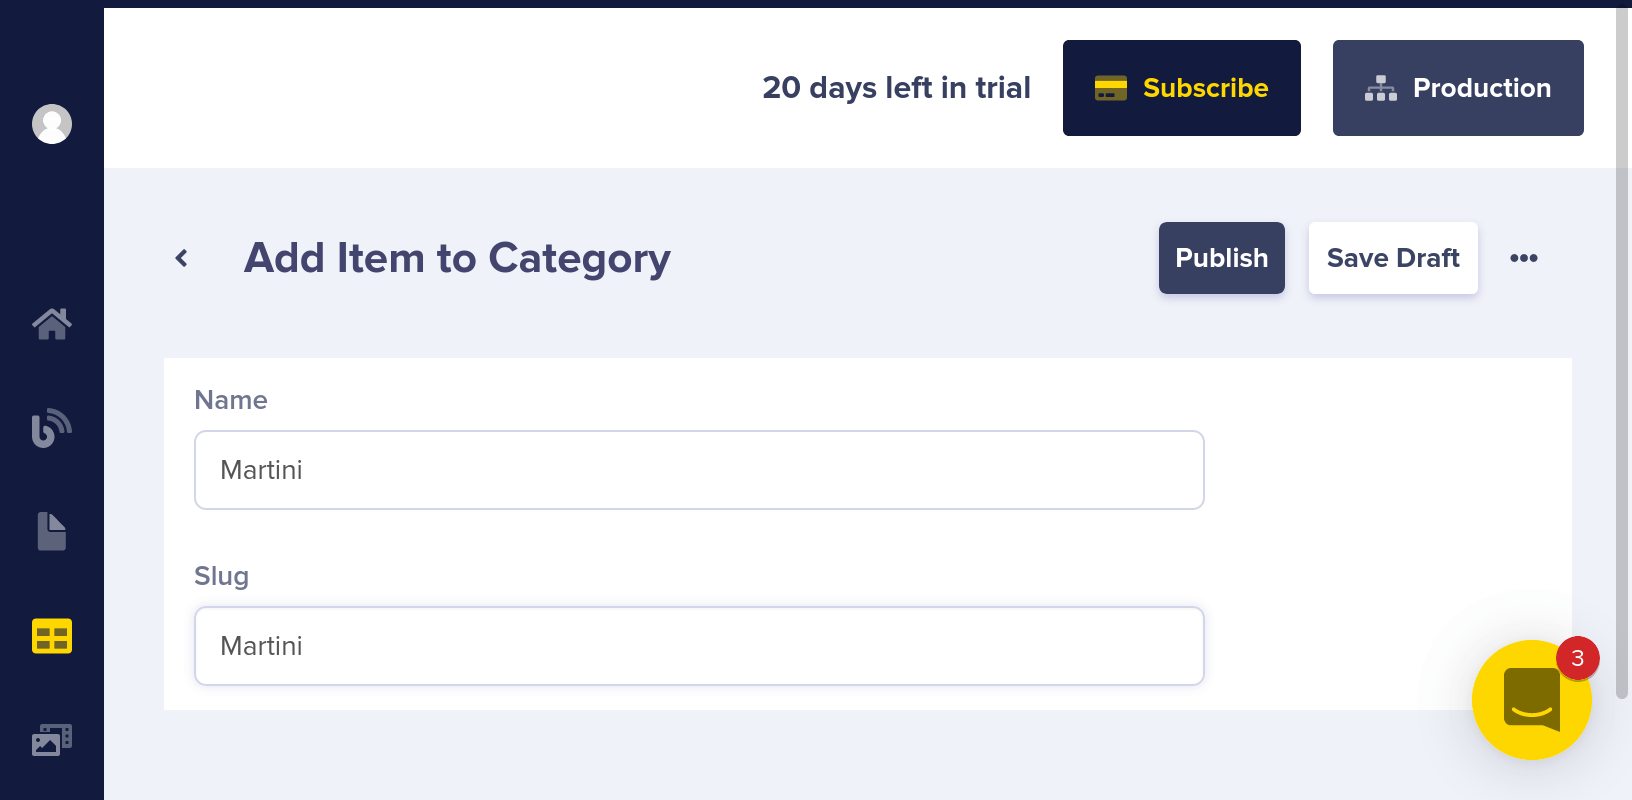Open the Media Library icon in sidebar
This screenshot has height=800, width=1632.
(52, 740)
